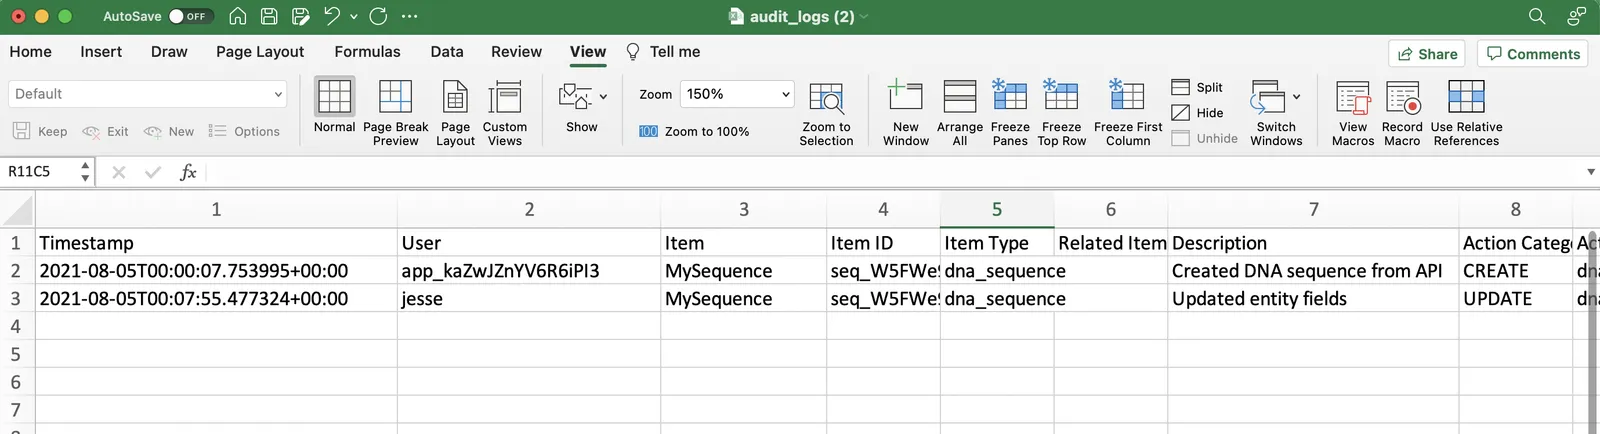Click the Home icon in title bar
1600x434 pixels.
pos(237,16)
